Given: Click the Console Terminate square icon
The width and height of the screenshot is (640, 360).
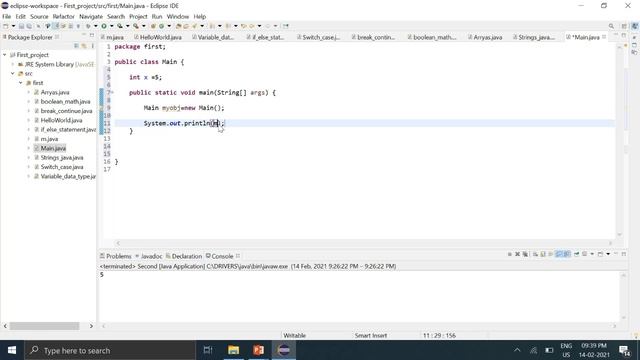Looking at the screenshot, I should [x=509, y=254].
